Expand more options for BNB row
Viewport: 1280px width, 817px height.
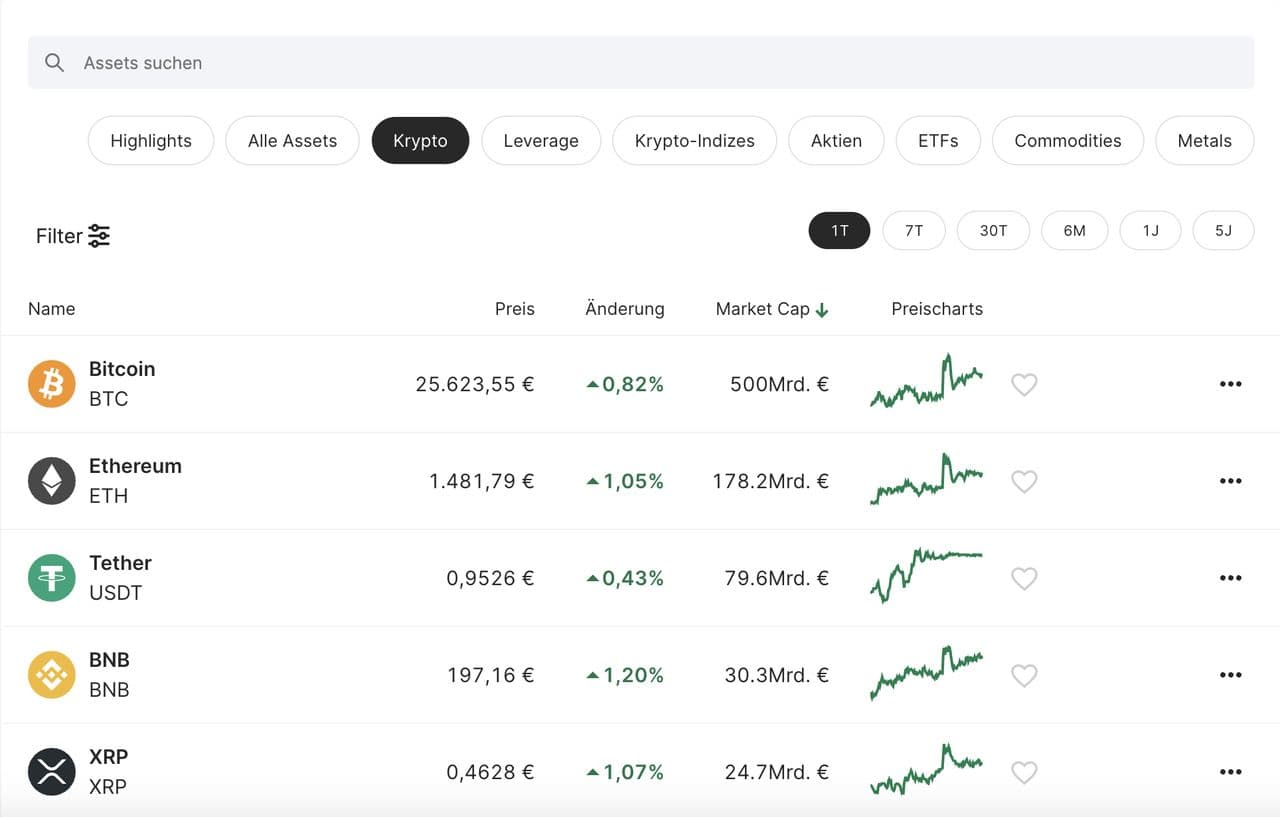tap(1230, 675)
